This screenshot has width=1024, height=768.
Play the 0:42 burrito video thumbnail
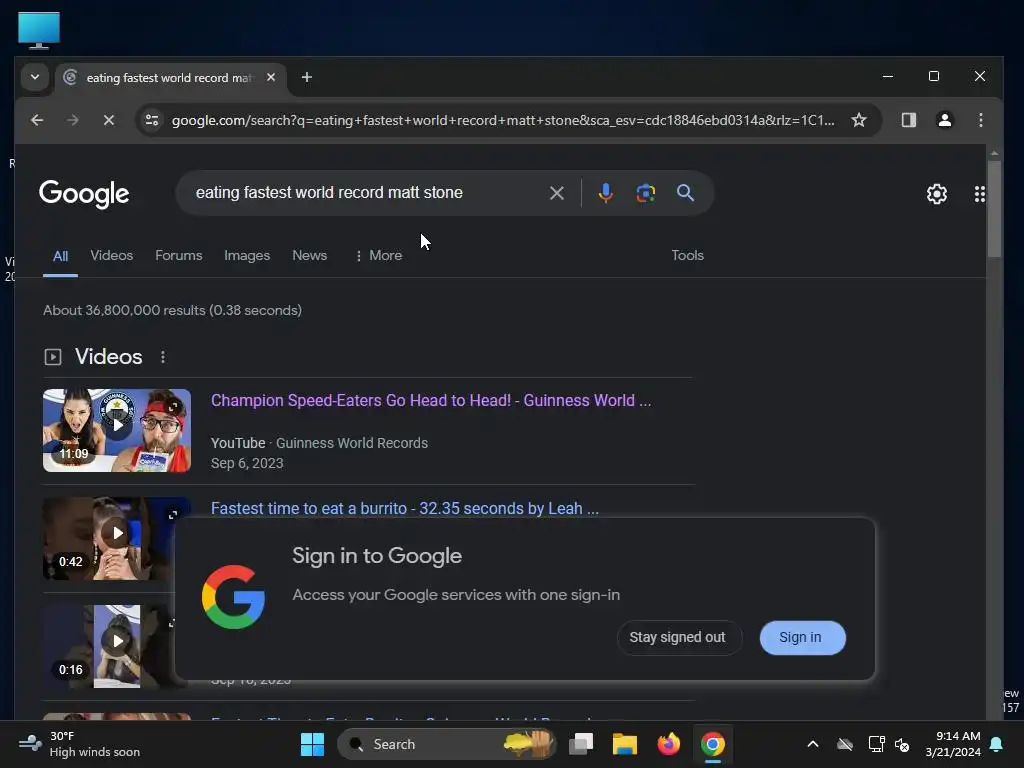(x=109, y=539)
